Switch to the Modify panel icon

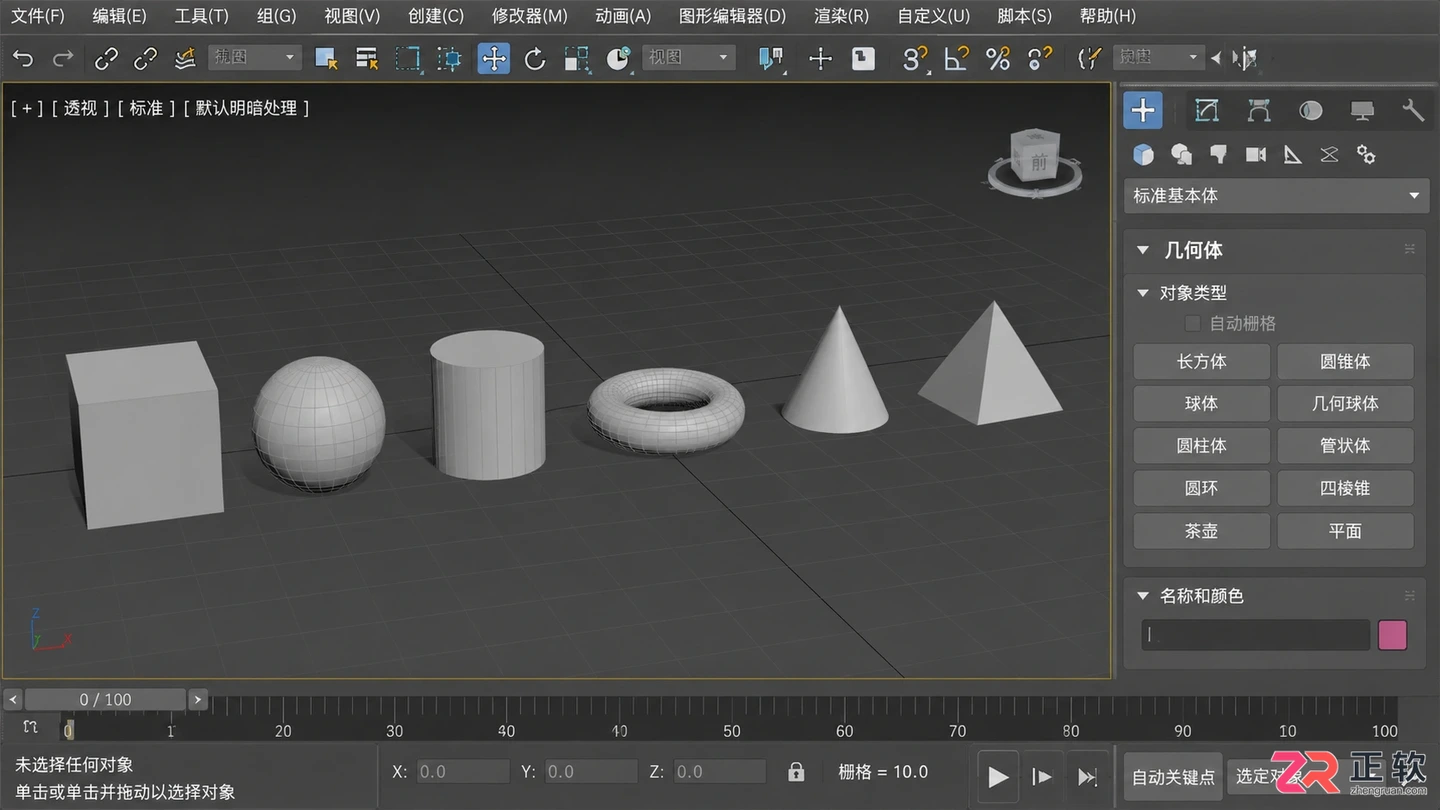click(1207, 110)
